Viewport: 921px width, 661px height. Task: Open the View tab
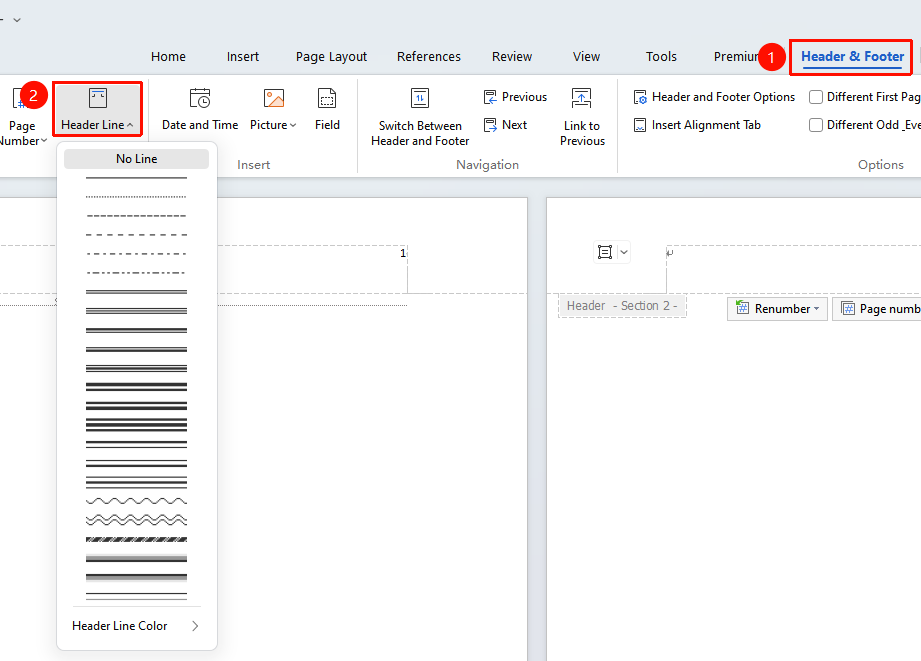(x=586, y=56)
